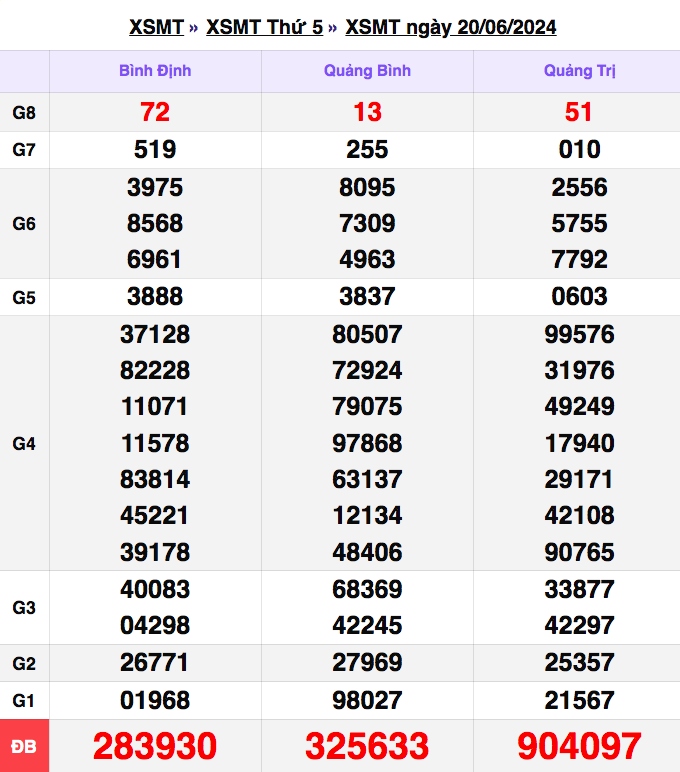Viewport: 680px width, 772px height.
Task: Click G4 number 39178
Action: (x=155, y=552)
